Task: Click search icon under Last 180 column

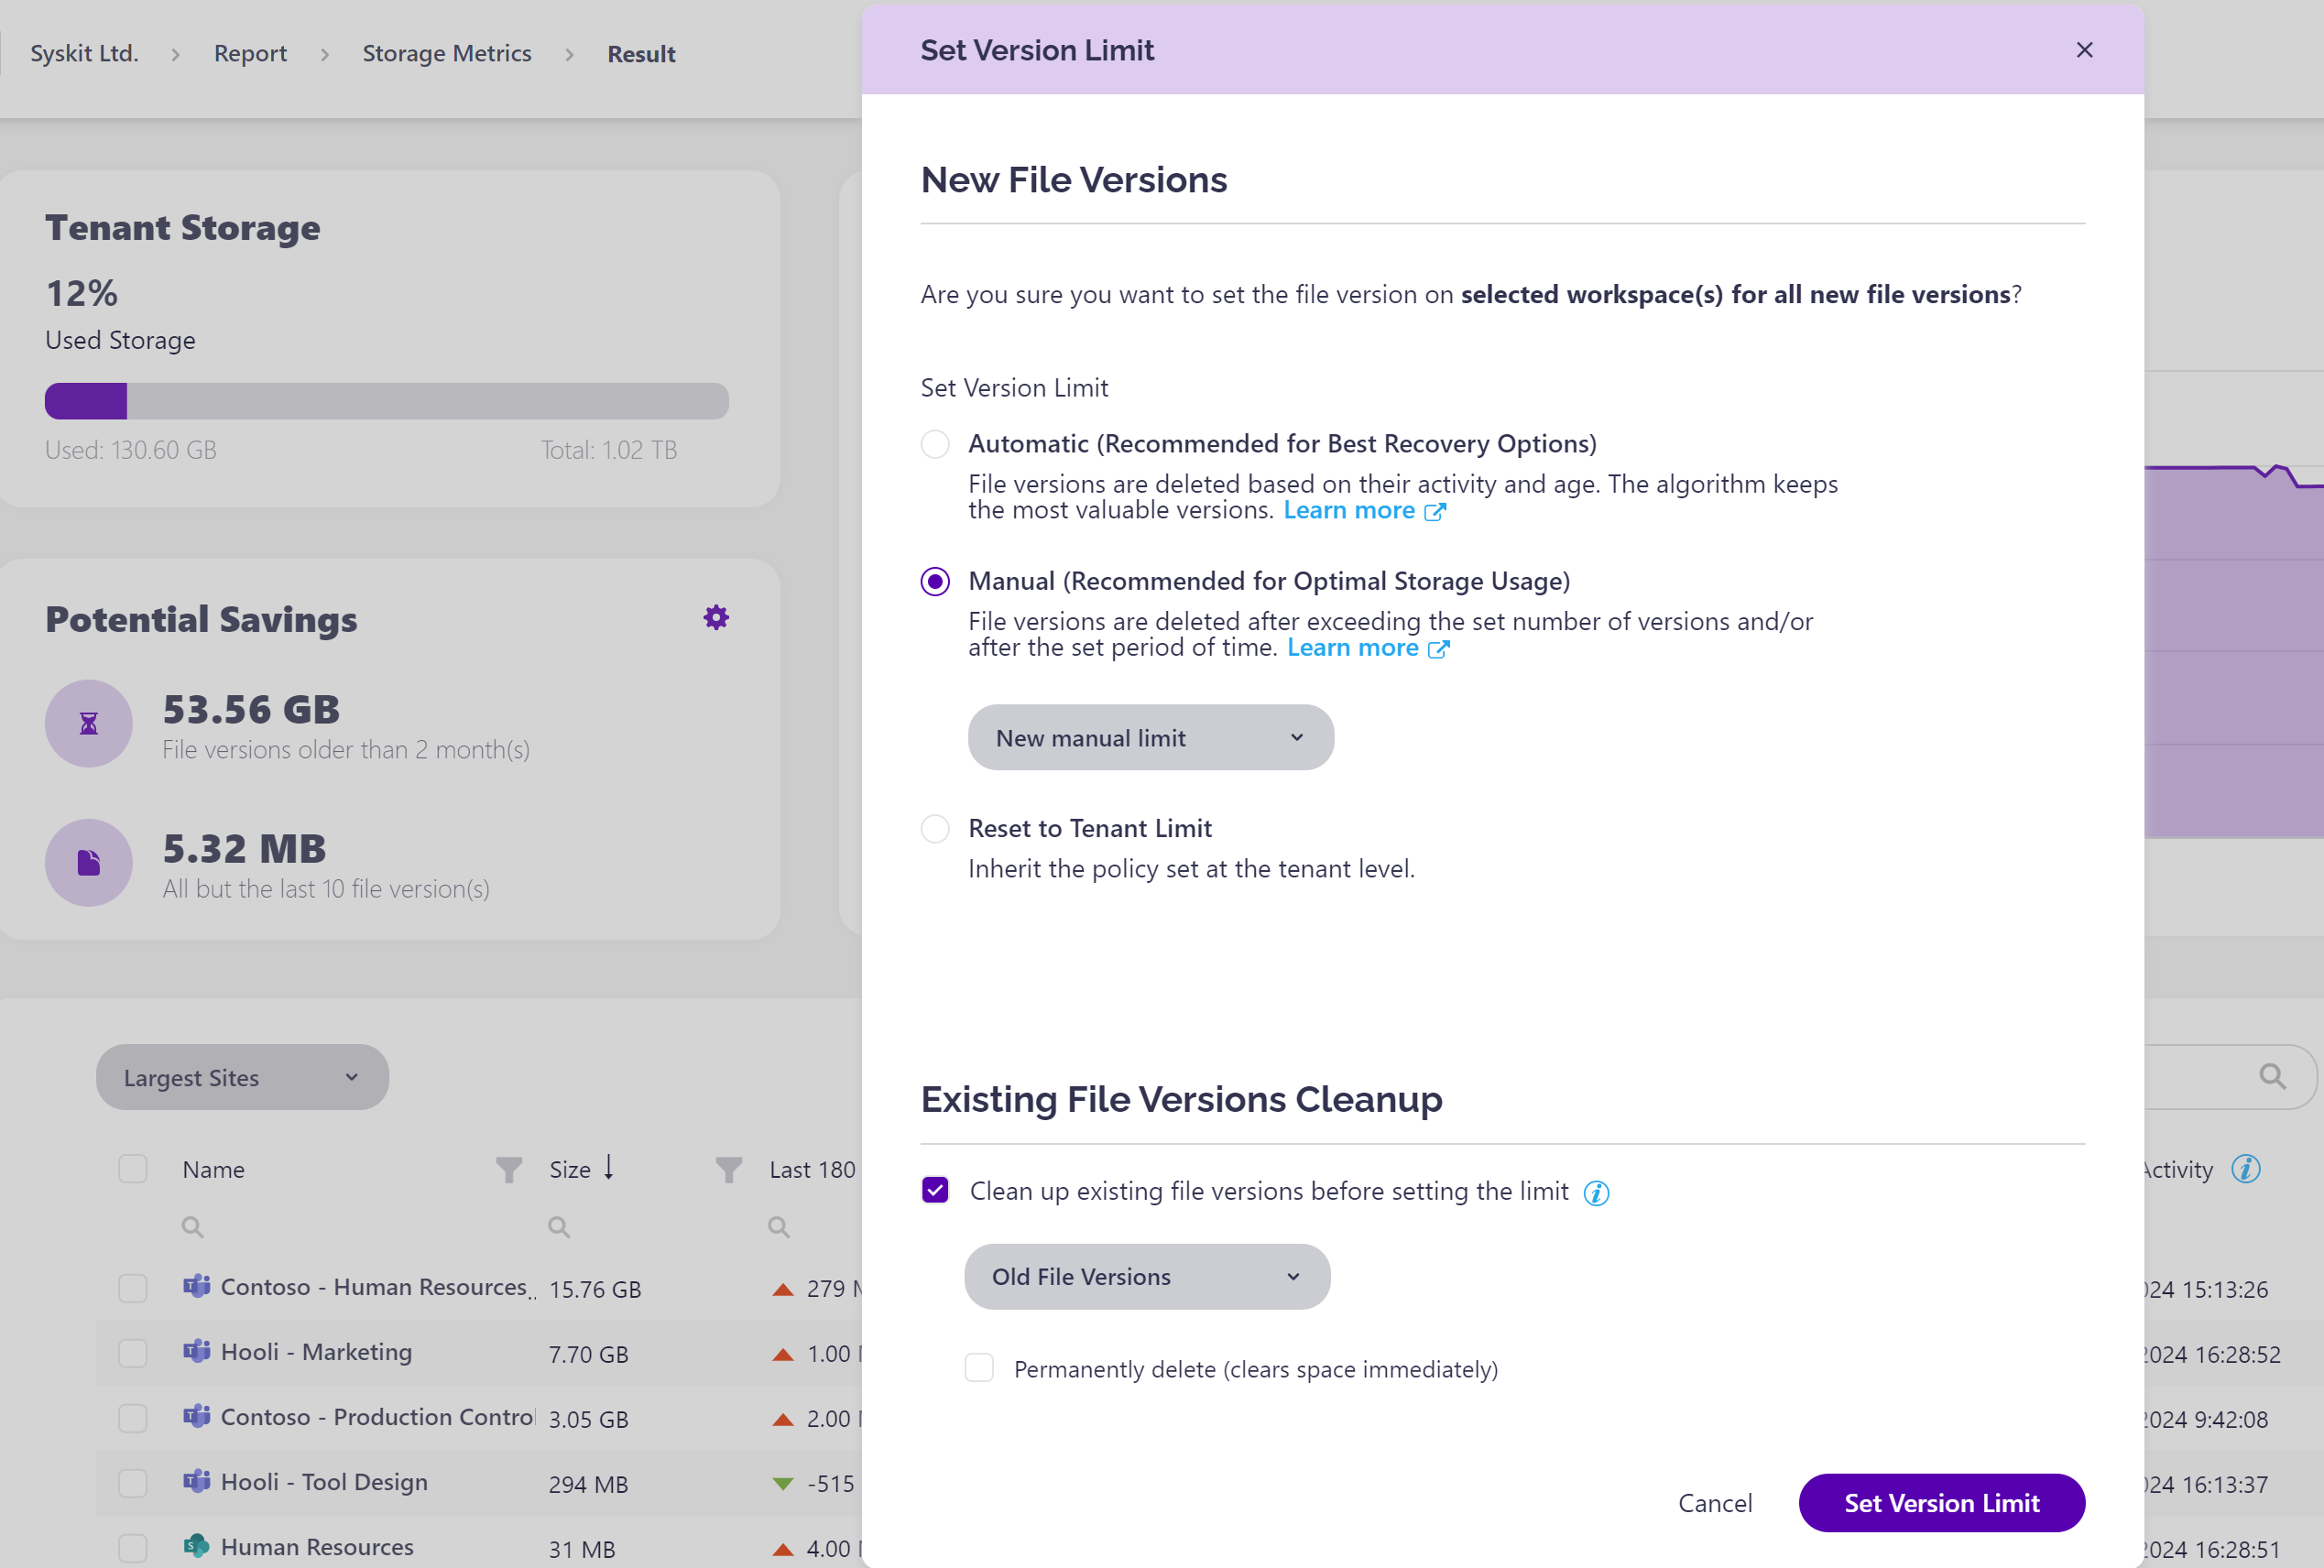Action: (x=778, y=1226)
